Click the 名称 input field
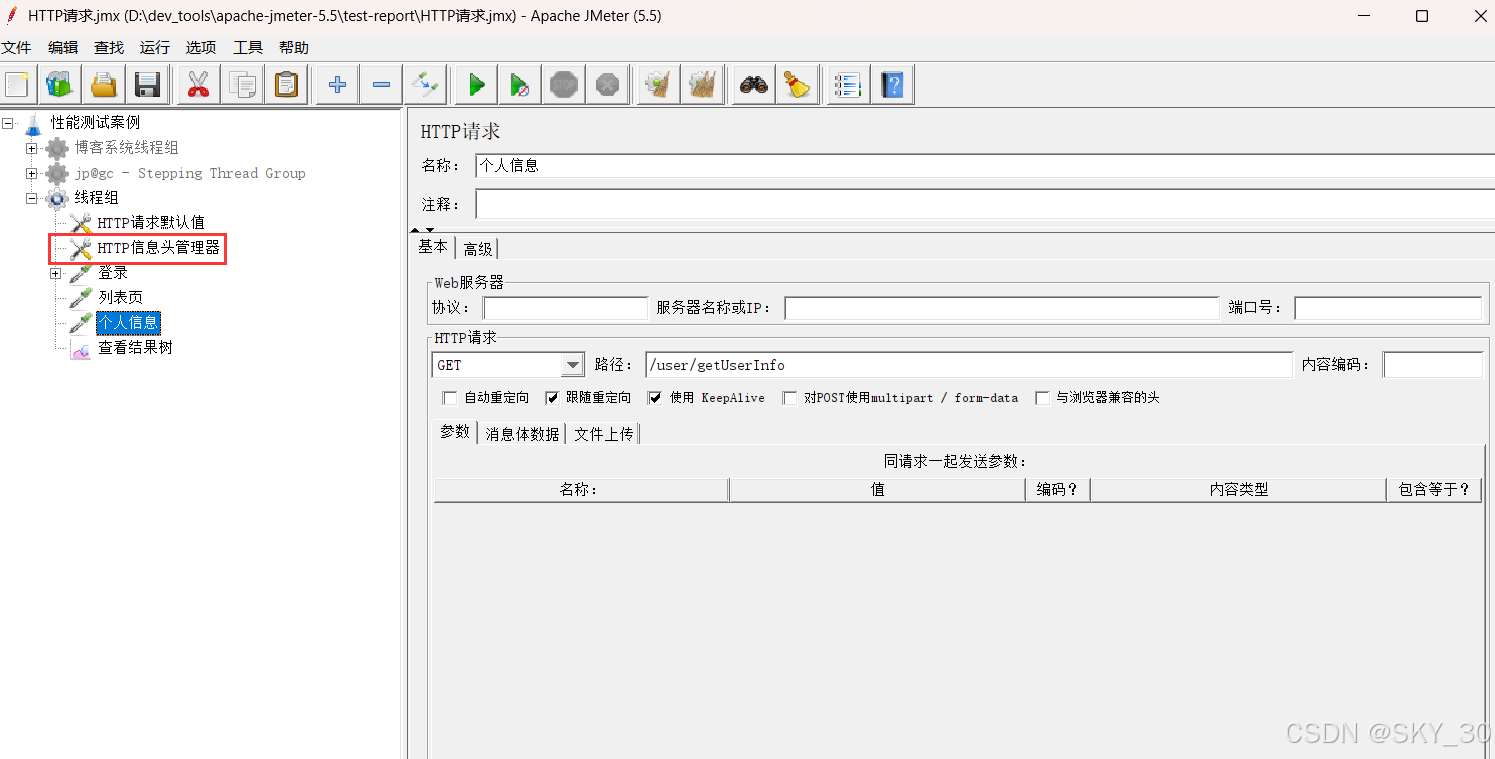The width and height of the screenshot is (1495, 759). [985, 166]
